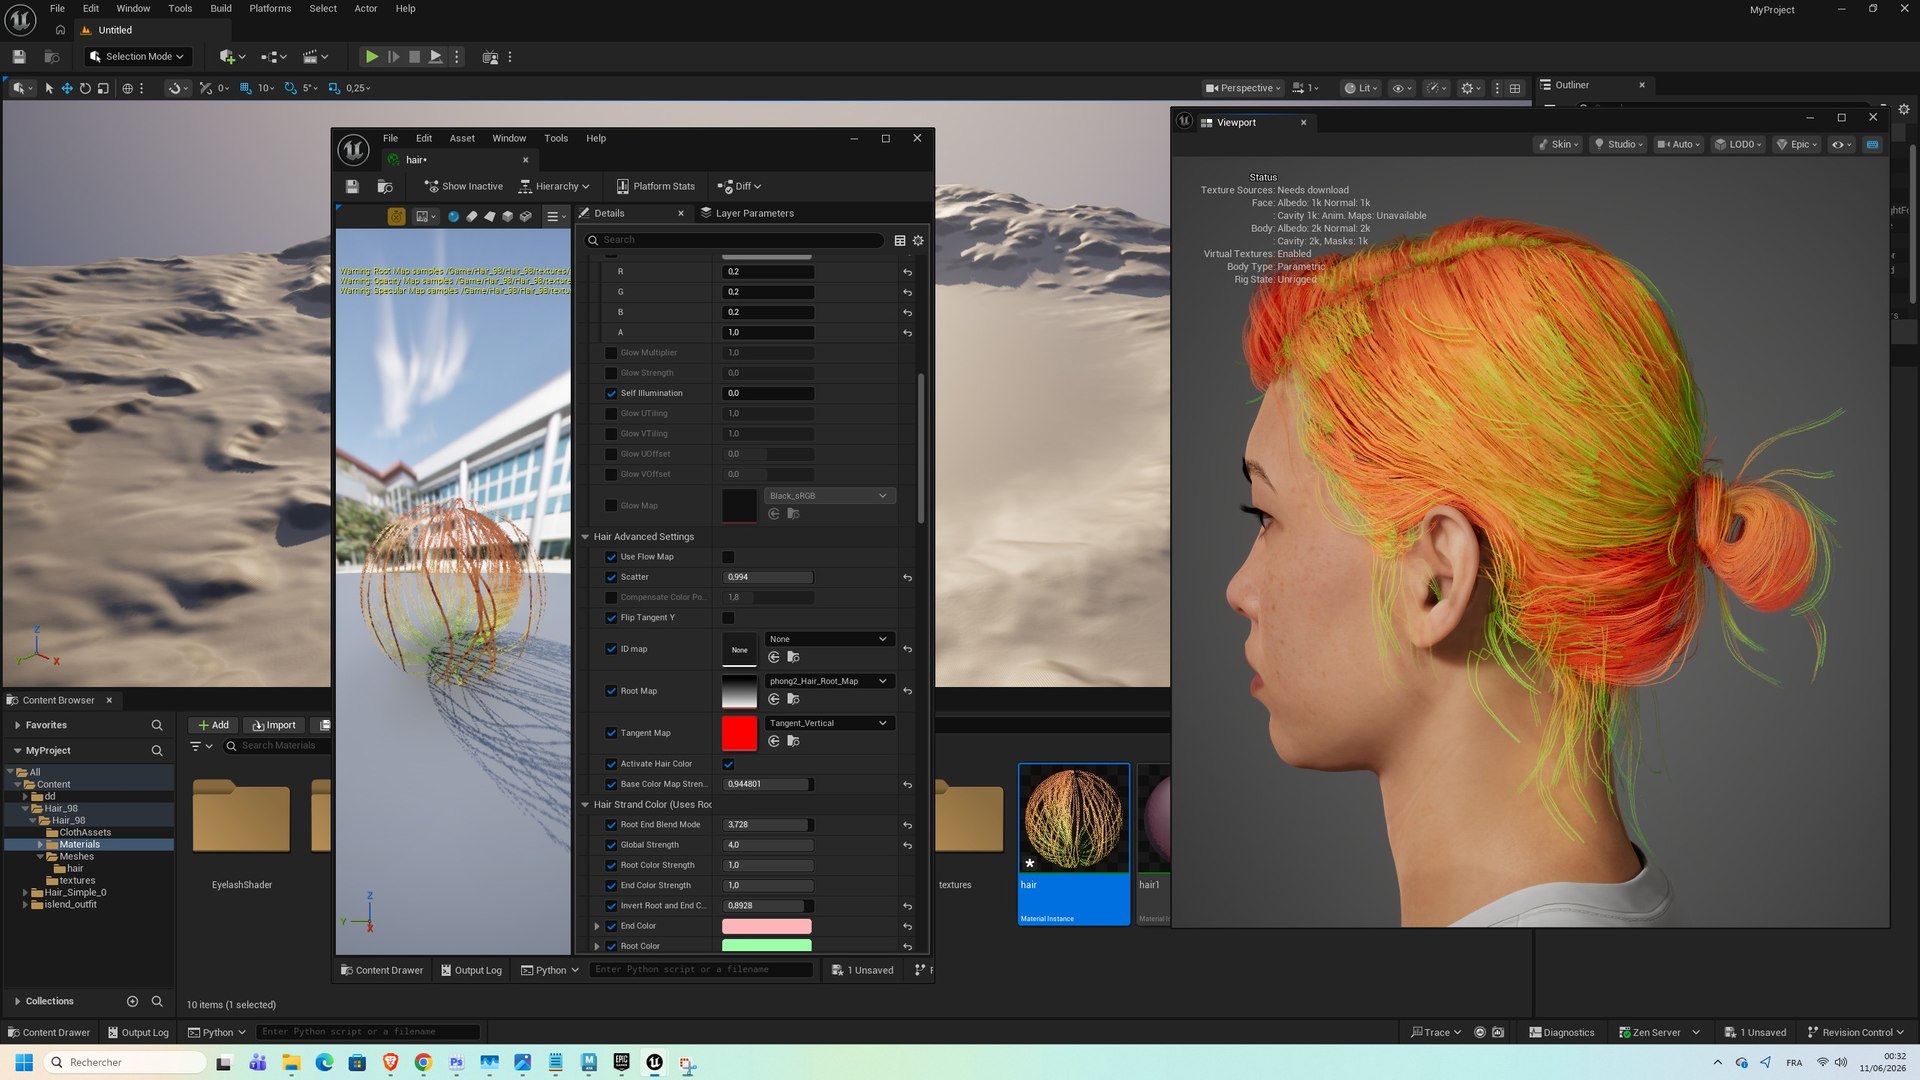Click Platform Stats button
This screenshot has width=1920, height=1080.
pyautogui.click(x=655, y=186)
